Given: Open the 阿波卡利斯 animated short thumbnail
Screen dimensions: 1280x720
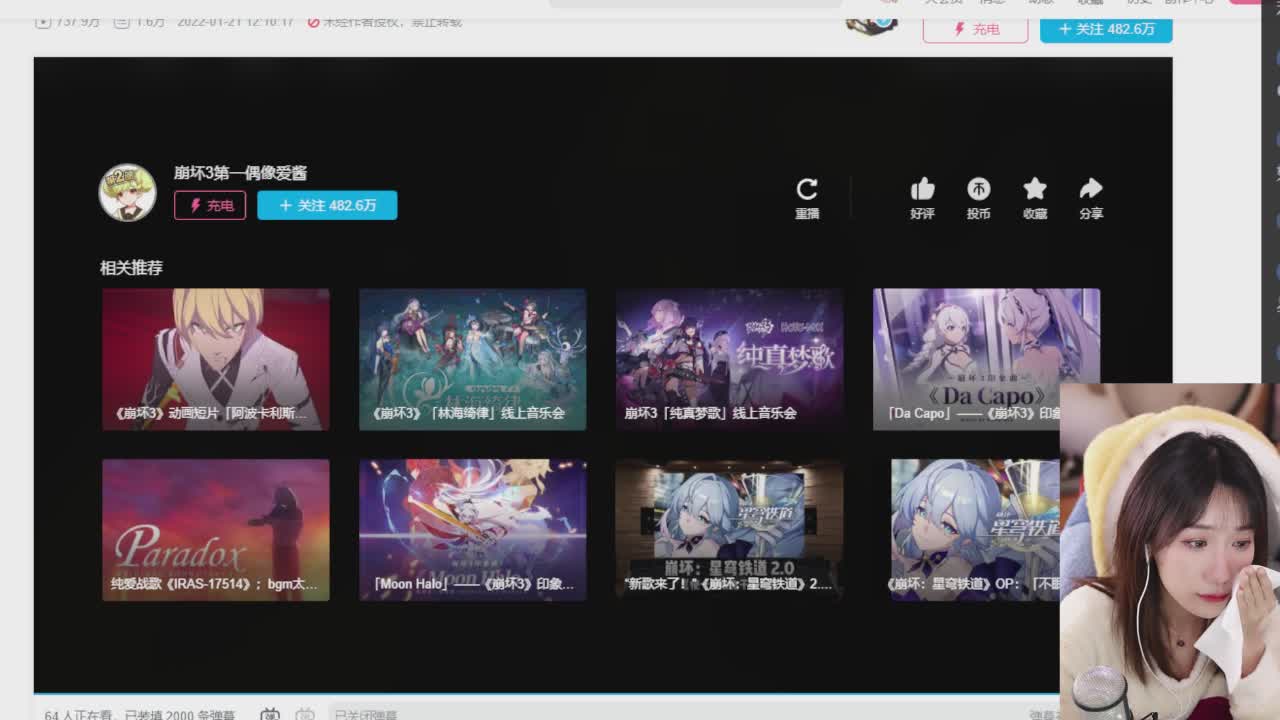Looking at the screenshot, I should [216, 359].
